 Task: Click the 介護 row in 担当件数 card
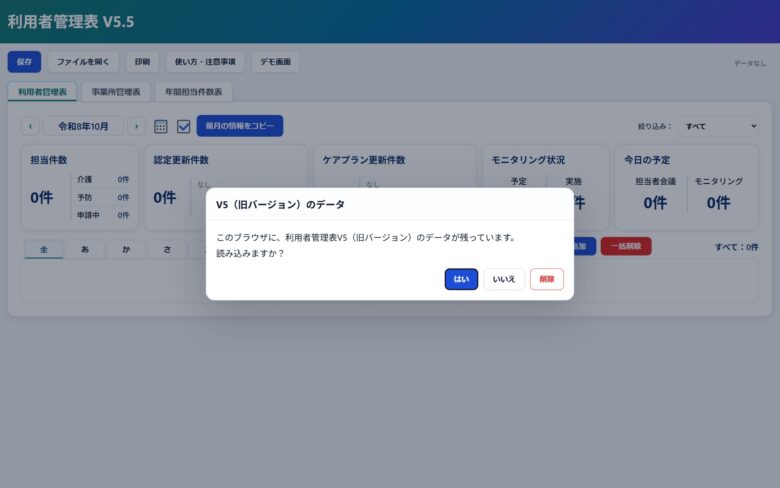tap(103, 180)
